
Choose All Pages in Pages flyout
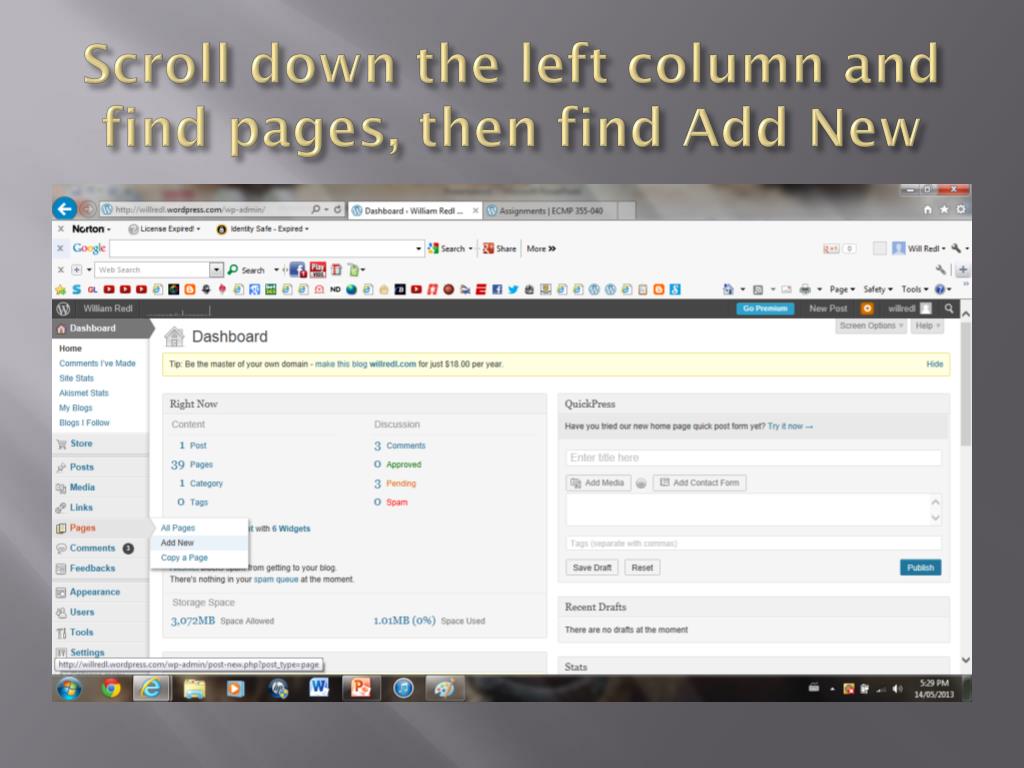[x=178, y=528]
